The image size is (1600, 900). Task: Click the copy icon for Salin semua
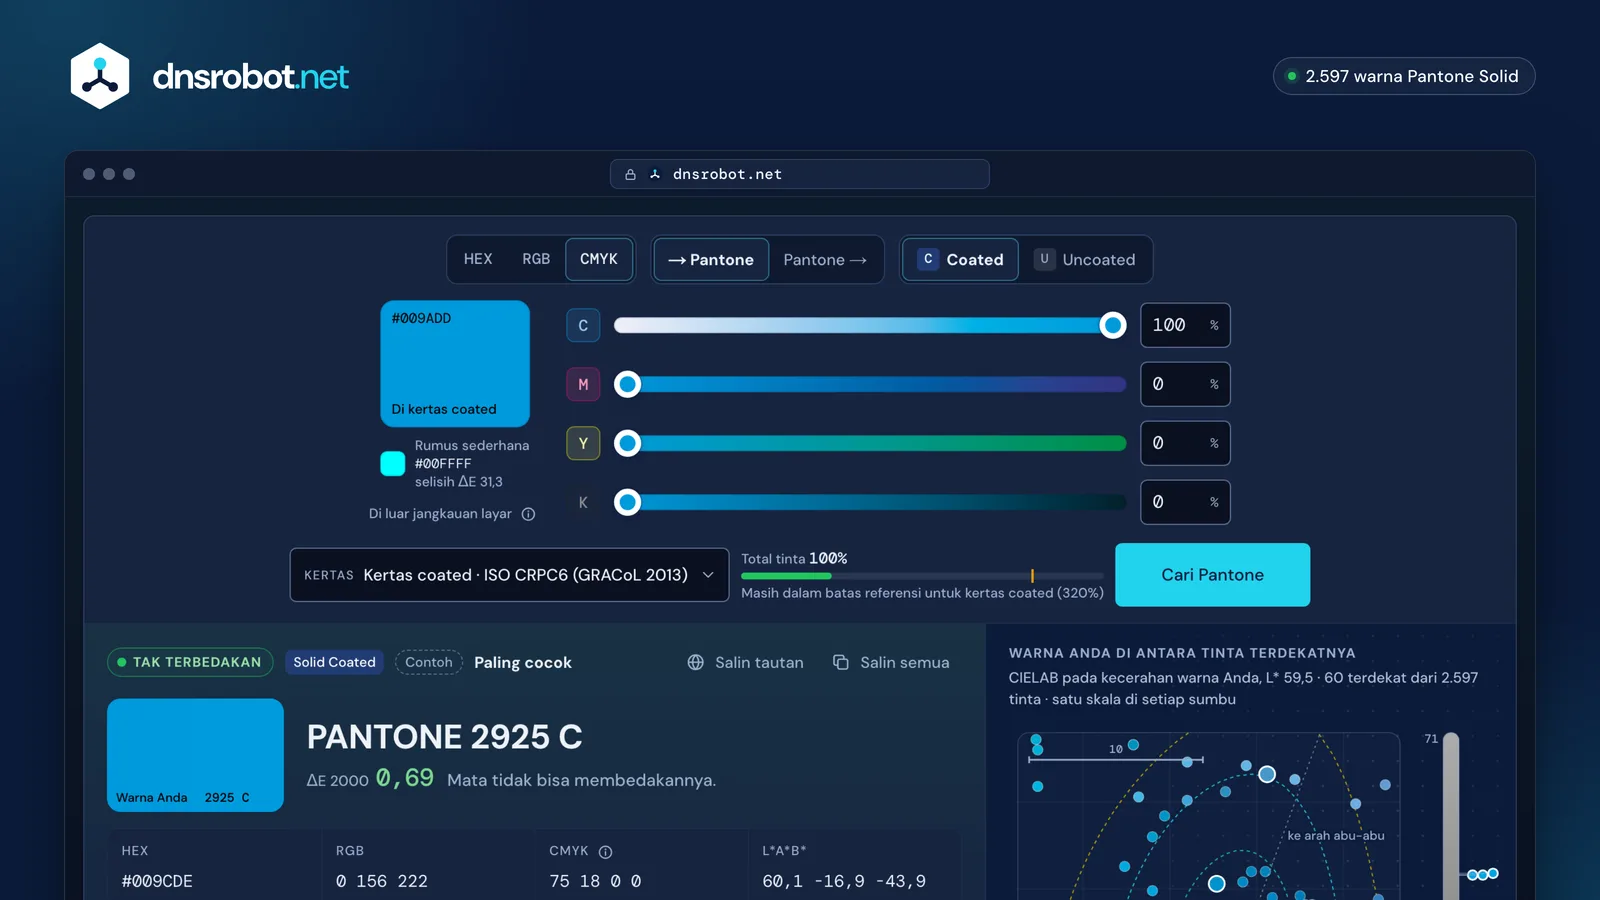[841, 662]
